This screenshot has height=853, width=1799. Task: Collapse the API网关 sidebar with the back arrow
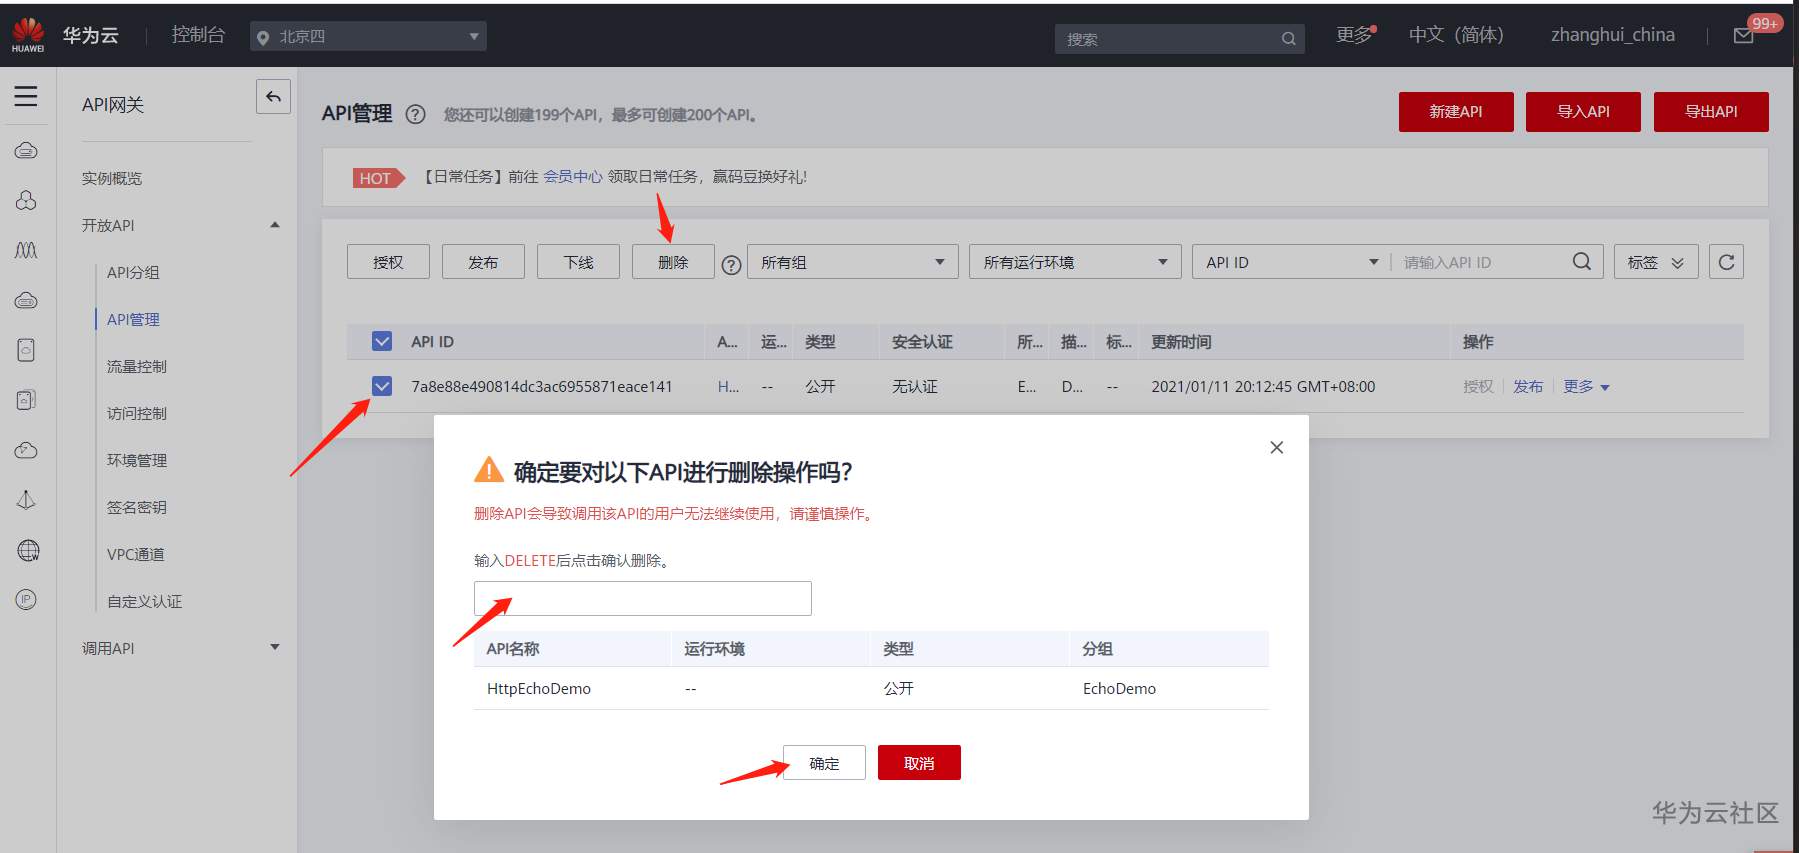tap(273, 97)
